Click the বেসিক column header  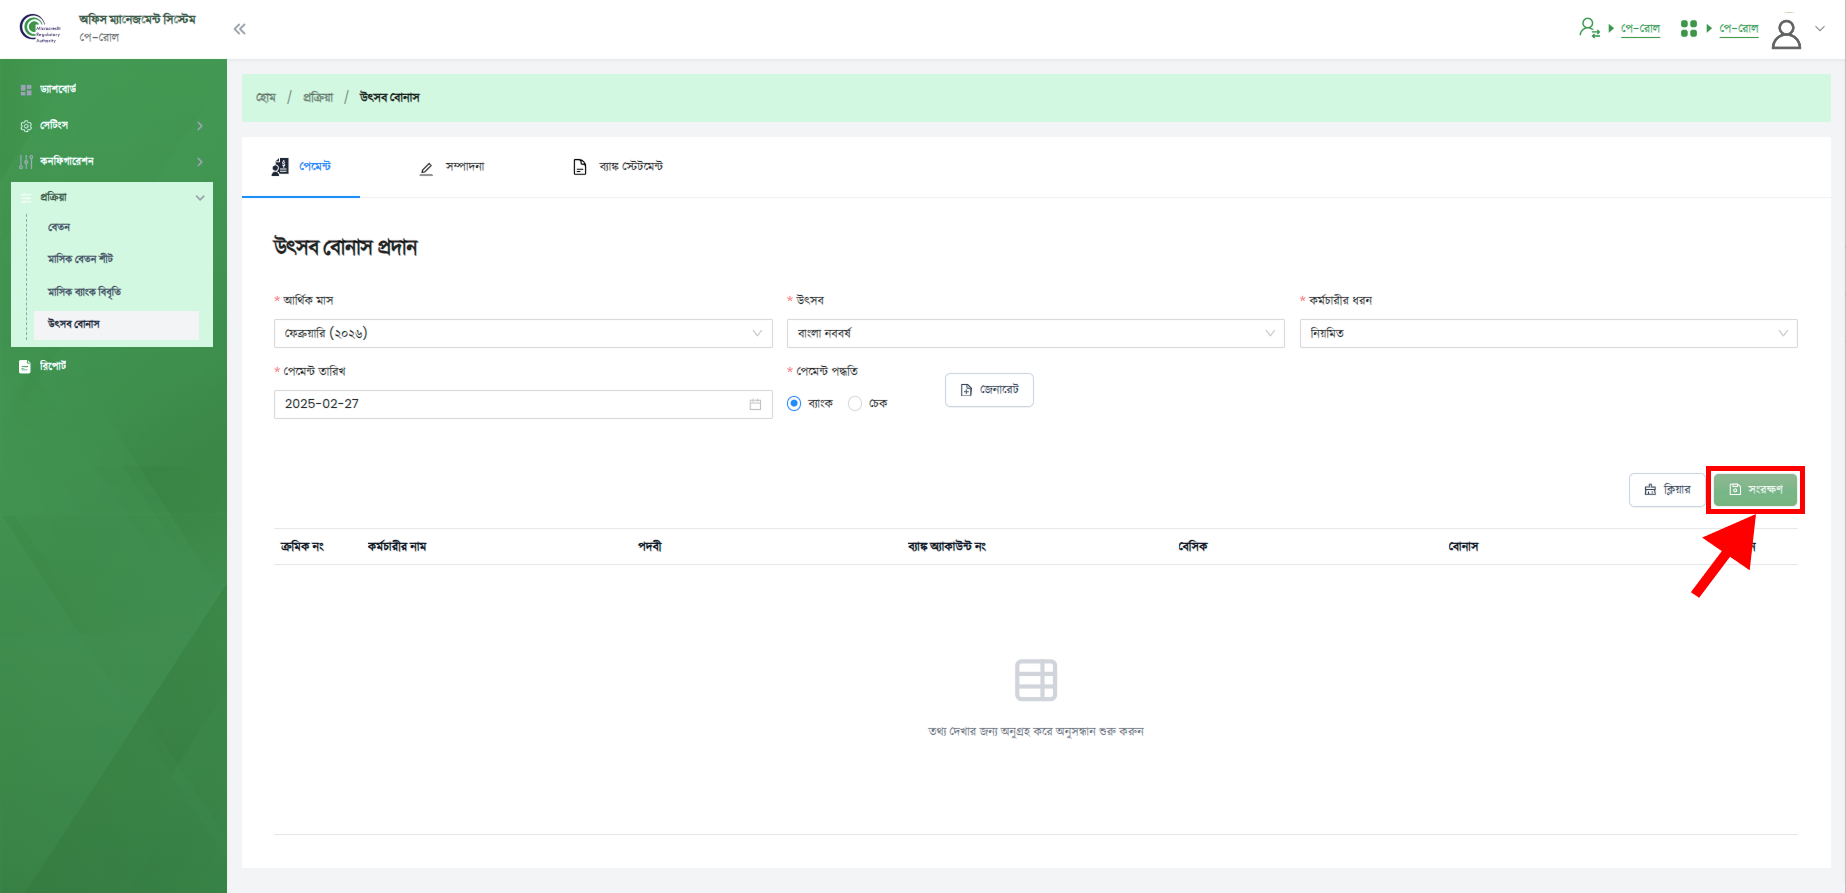[1193, 547]
